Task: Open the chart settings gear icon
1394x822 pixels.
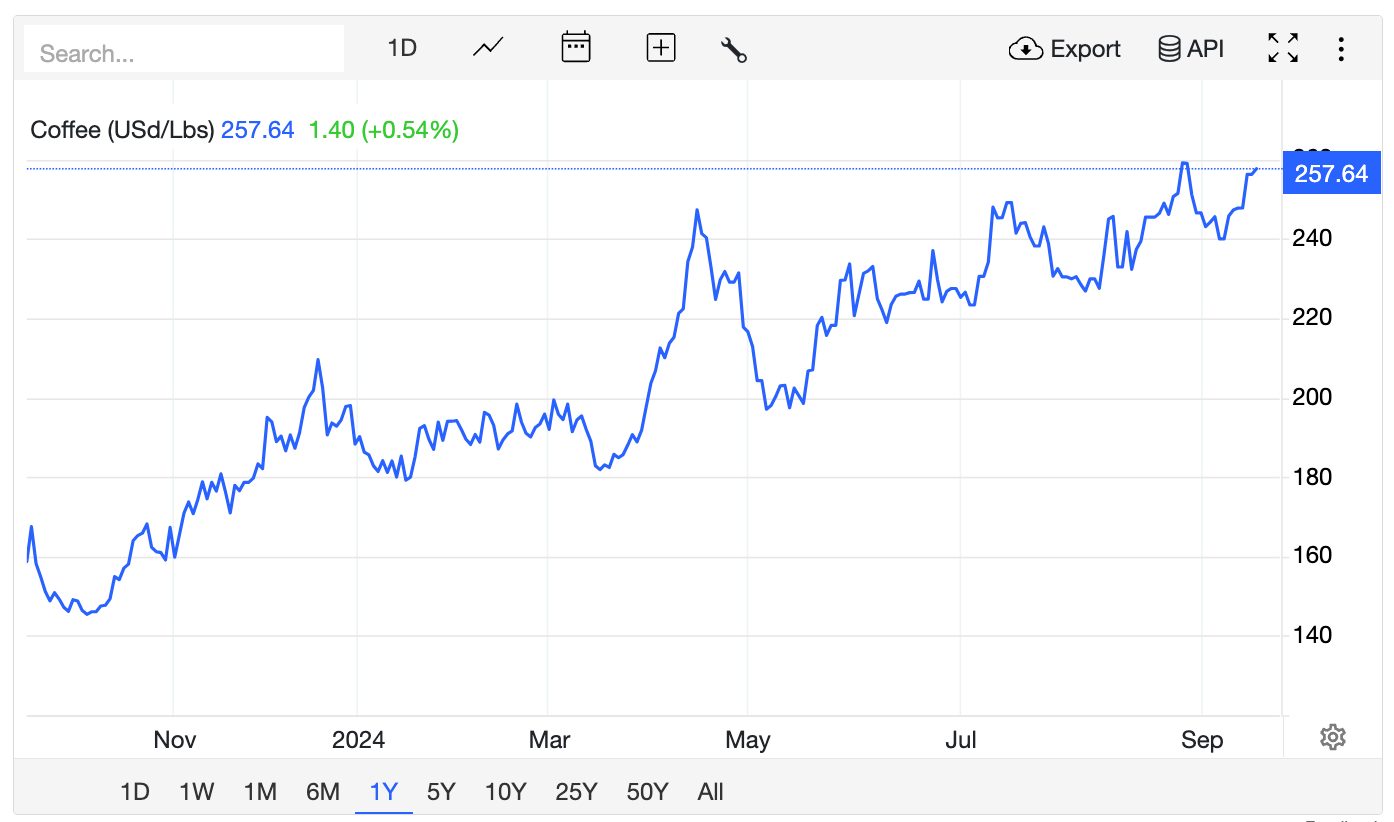Action: [1332, 738]
